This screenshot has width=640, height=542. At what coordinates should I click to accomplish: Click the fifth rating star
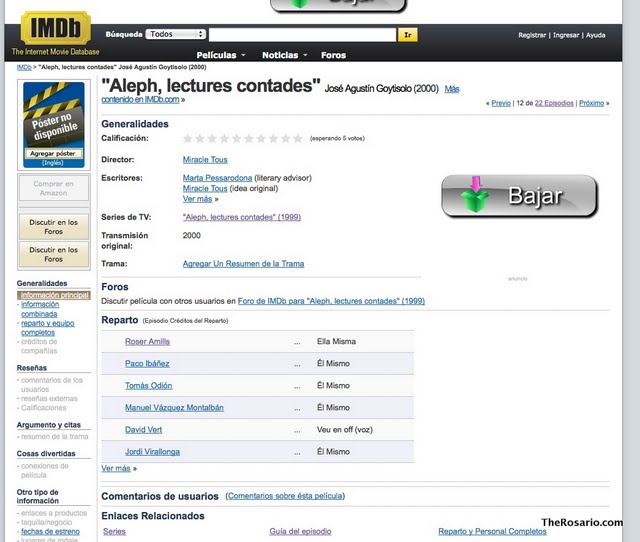click(x=237, y=139)
